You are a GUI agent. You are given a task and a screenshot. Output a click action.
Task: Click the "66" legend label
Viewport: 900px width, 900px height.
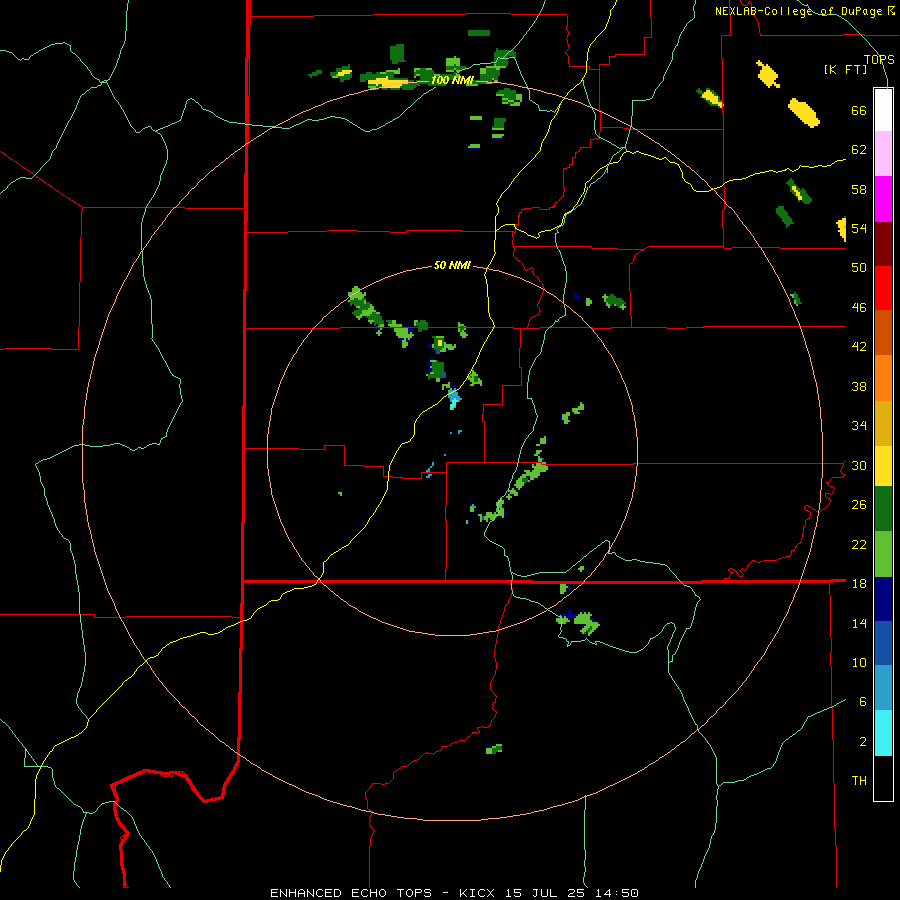click(859, 111)
